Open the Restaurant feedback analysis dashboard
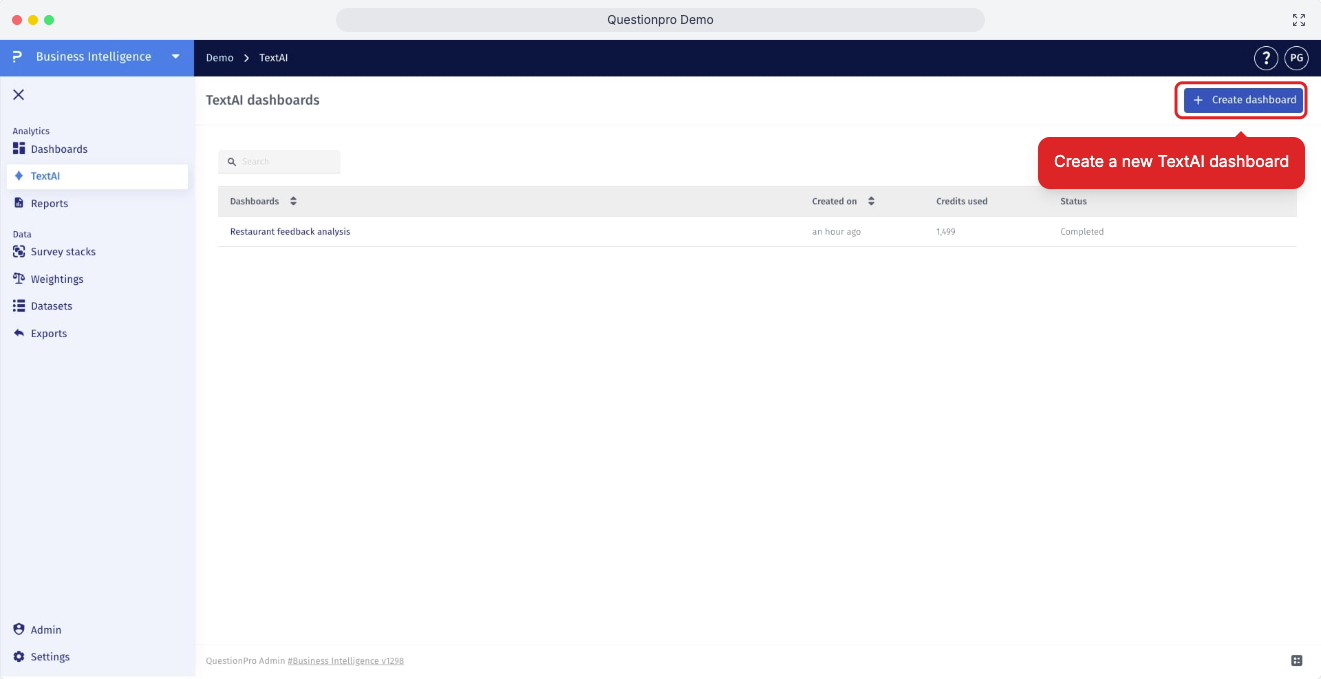Screen dimensions: 1321x679 290,232
